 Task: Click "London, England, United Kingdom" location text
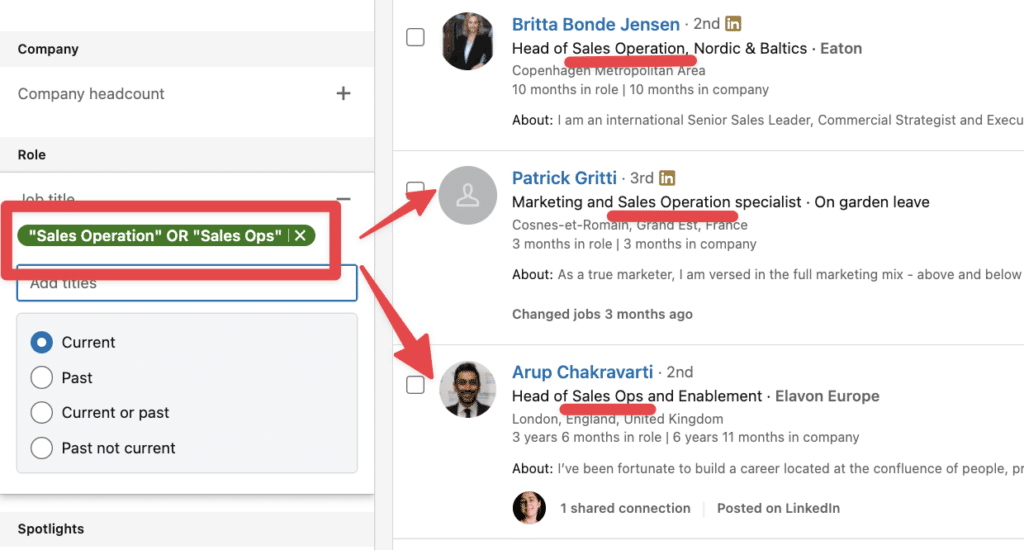coord(618,419)
